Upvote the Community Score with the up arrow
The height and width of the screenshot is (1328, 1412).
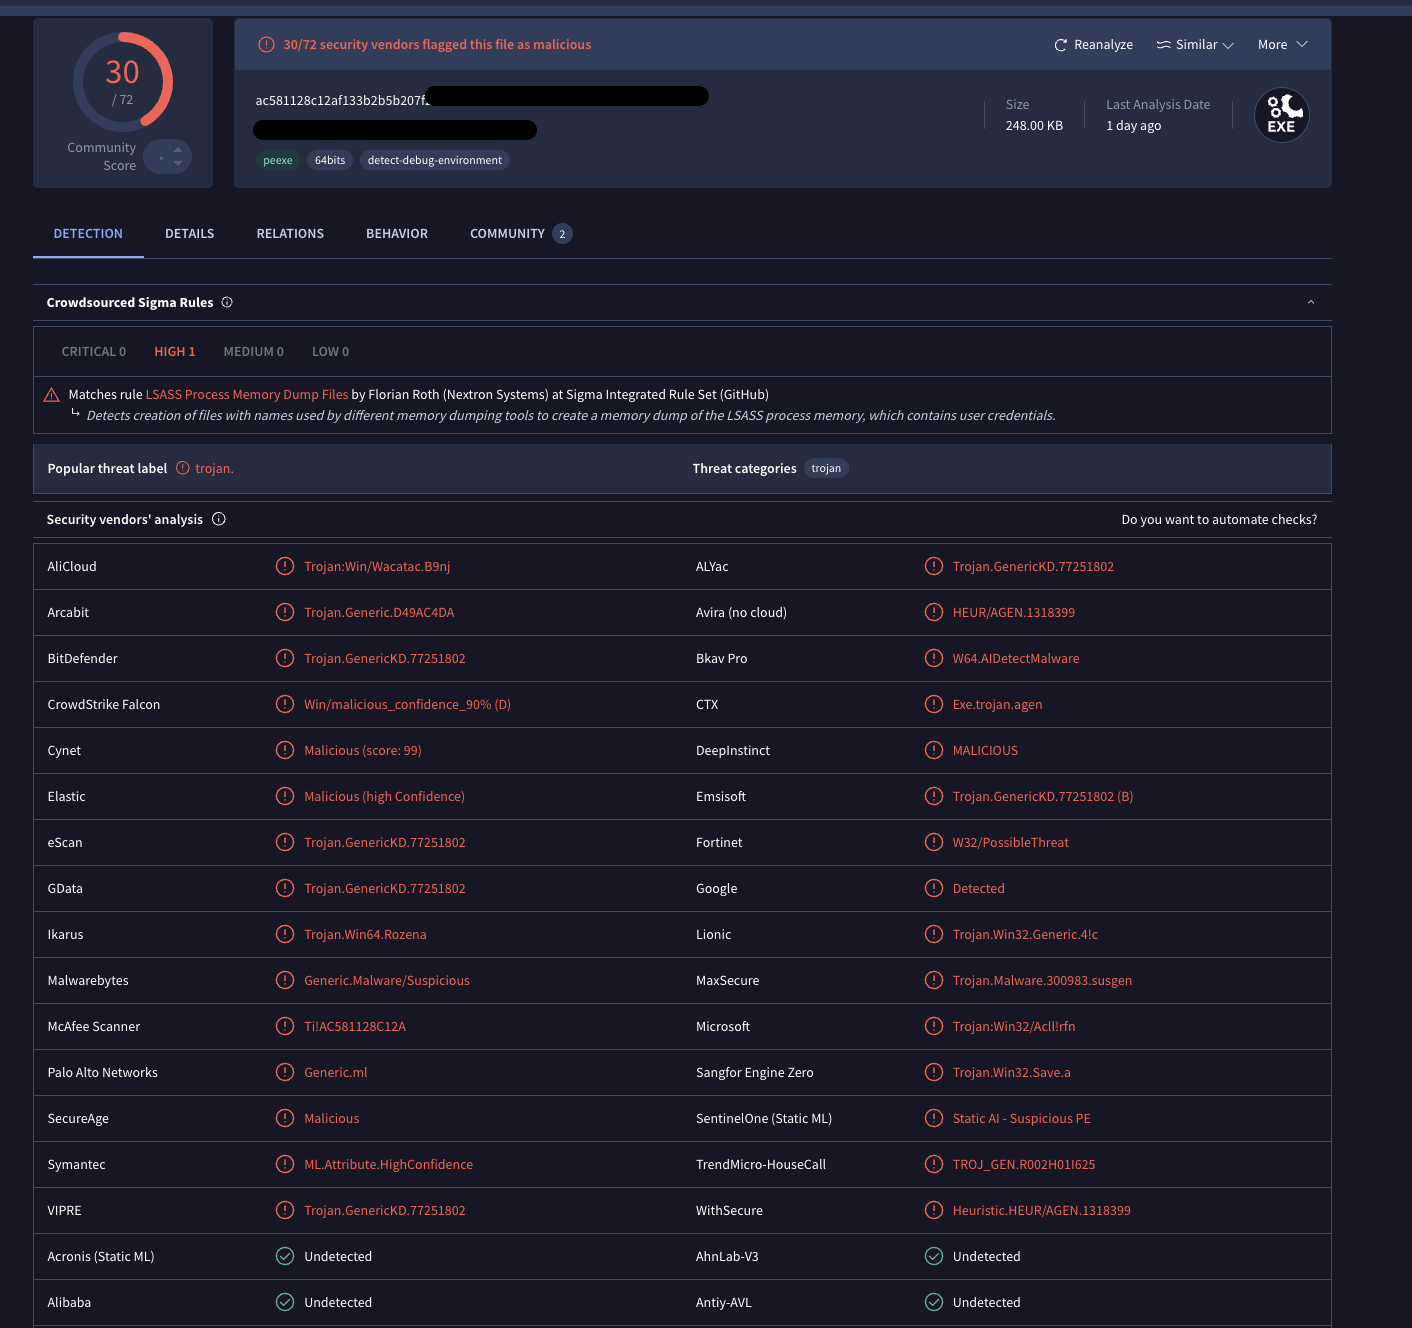178,150
